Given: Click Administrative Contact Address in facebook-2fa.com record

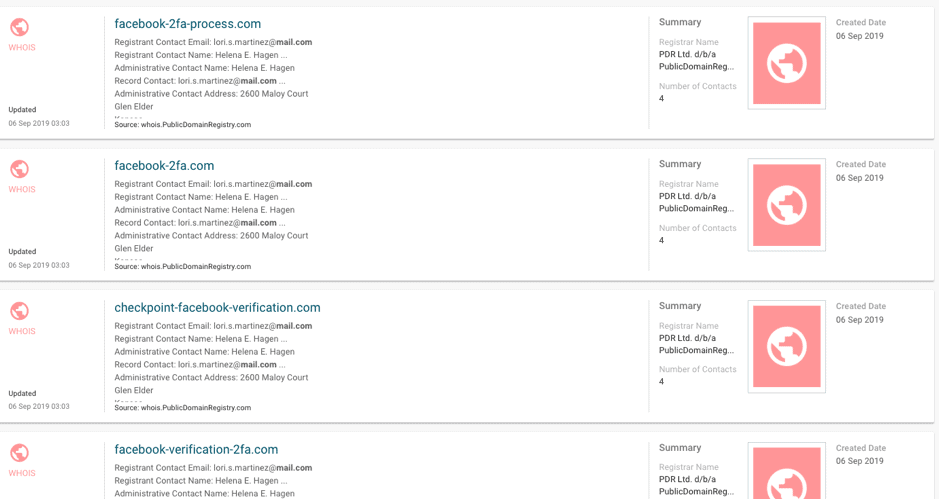Looking at the screenshot, I should 211,236.
